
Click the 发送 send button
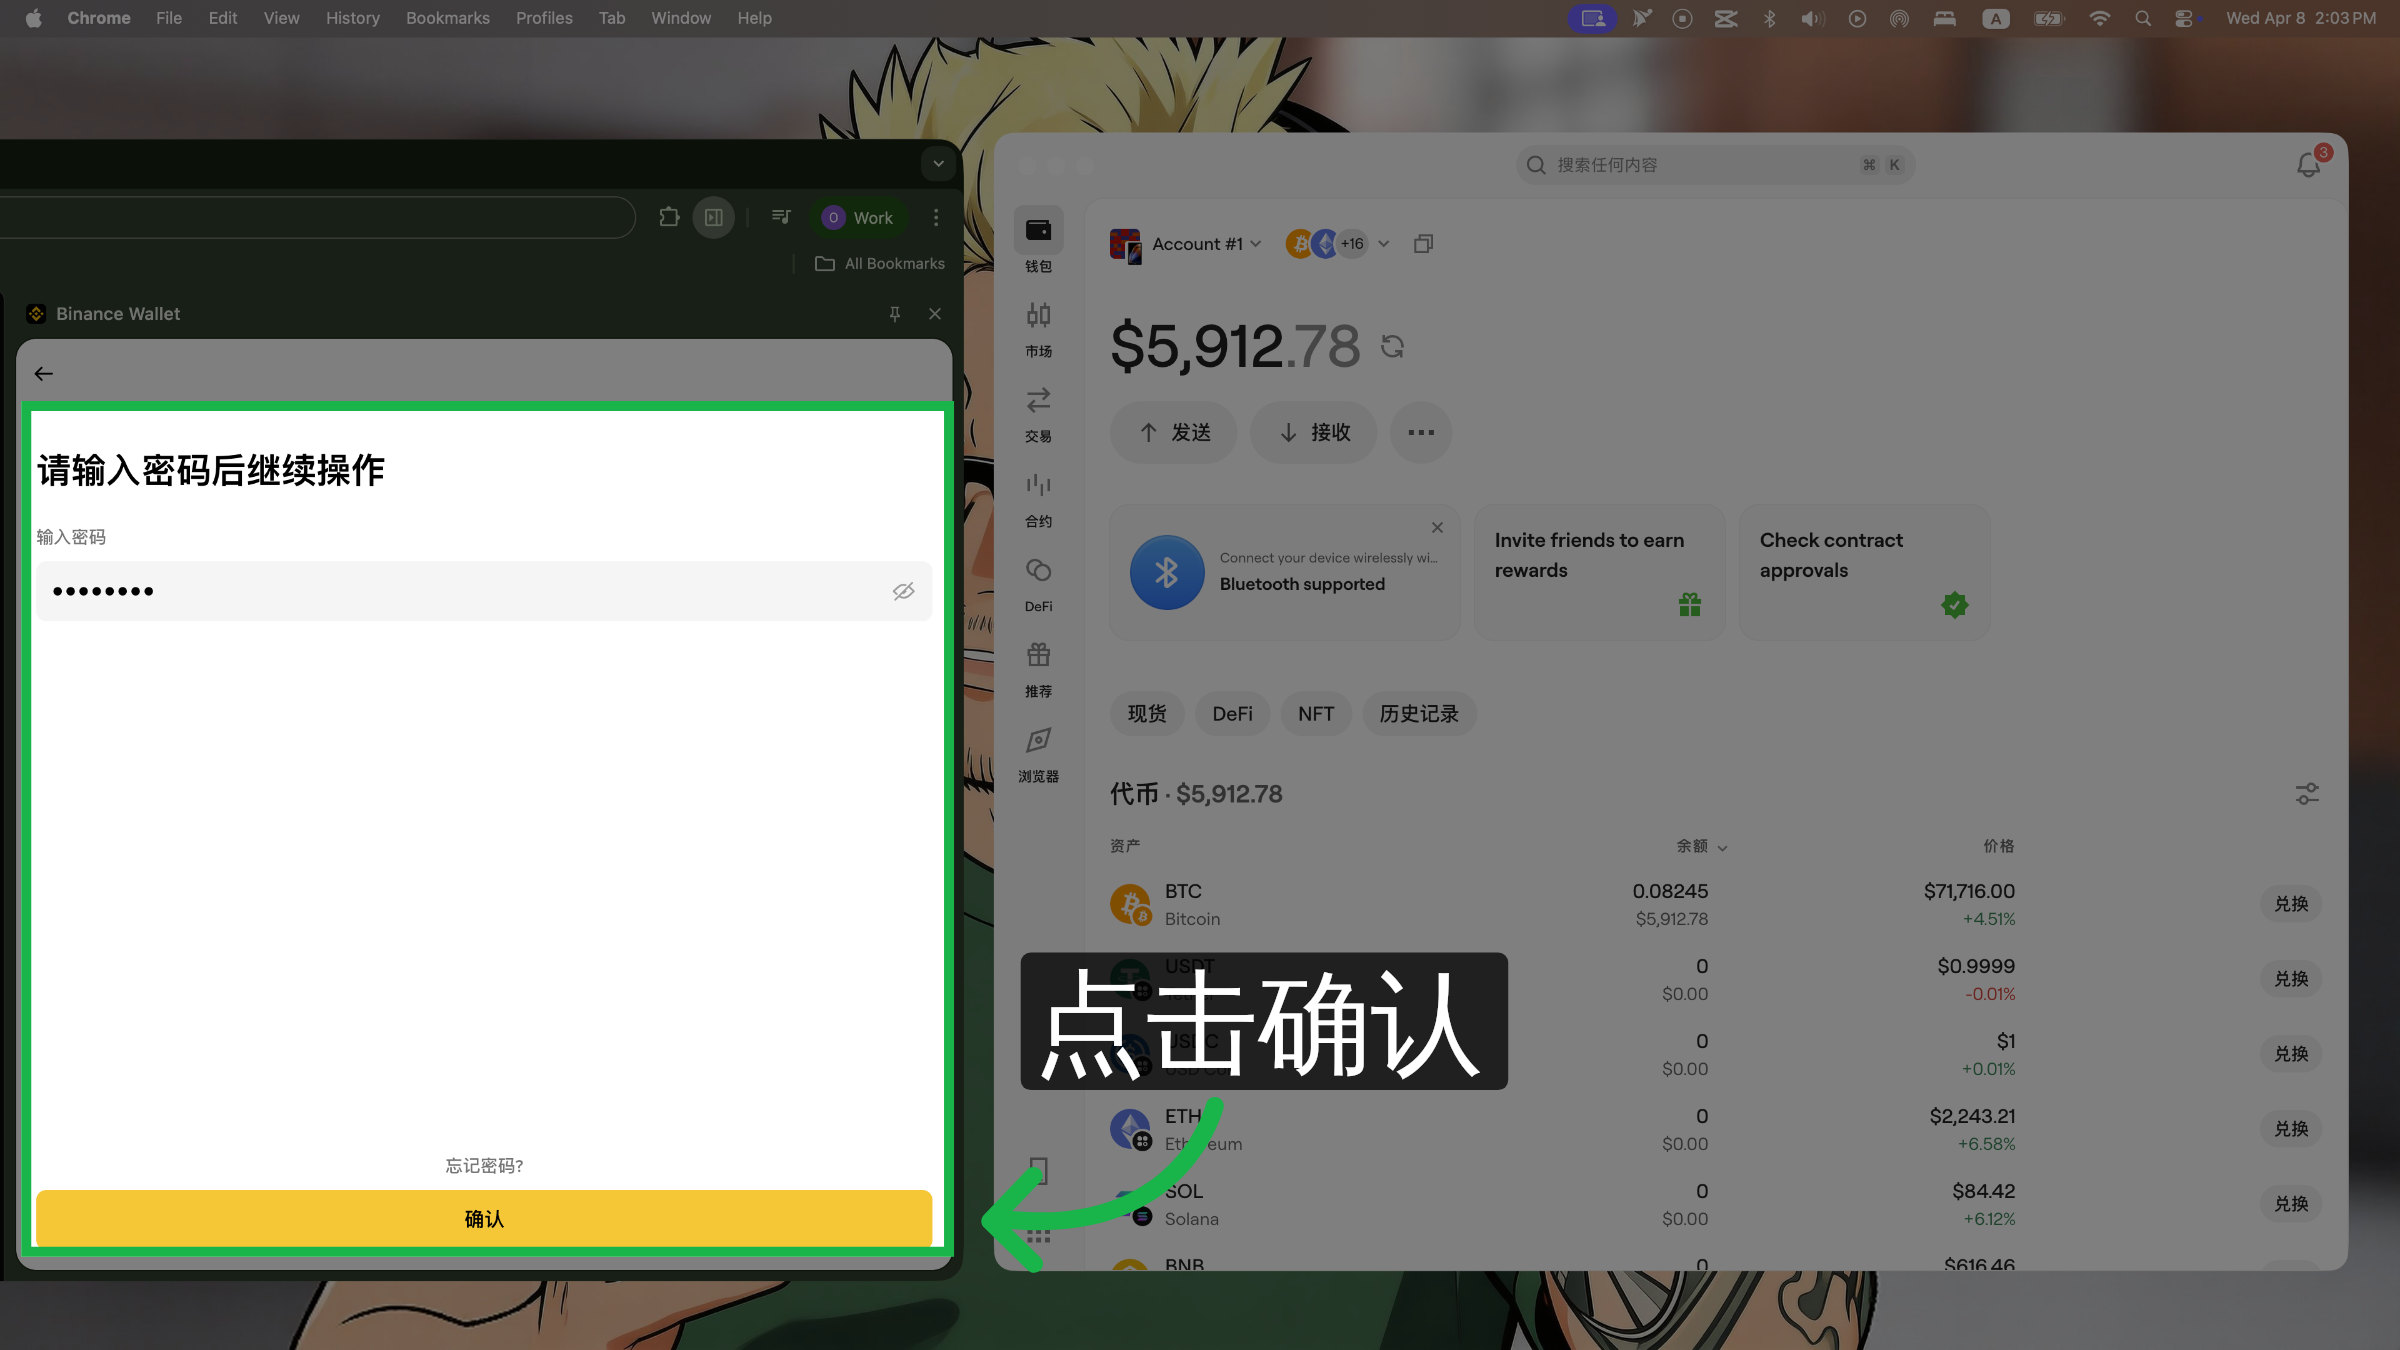coord(1174,432)
